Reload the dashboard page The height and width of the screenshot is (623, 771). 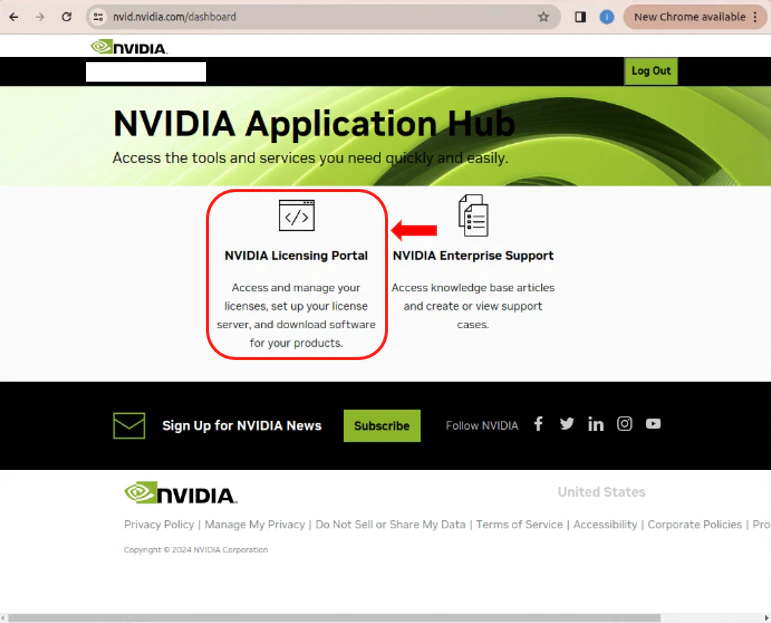click(x=66, y=17)
